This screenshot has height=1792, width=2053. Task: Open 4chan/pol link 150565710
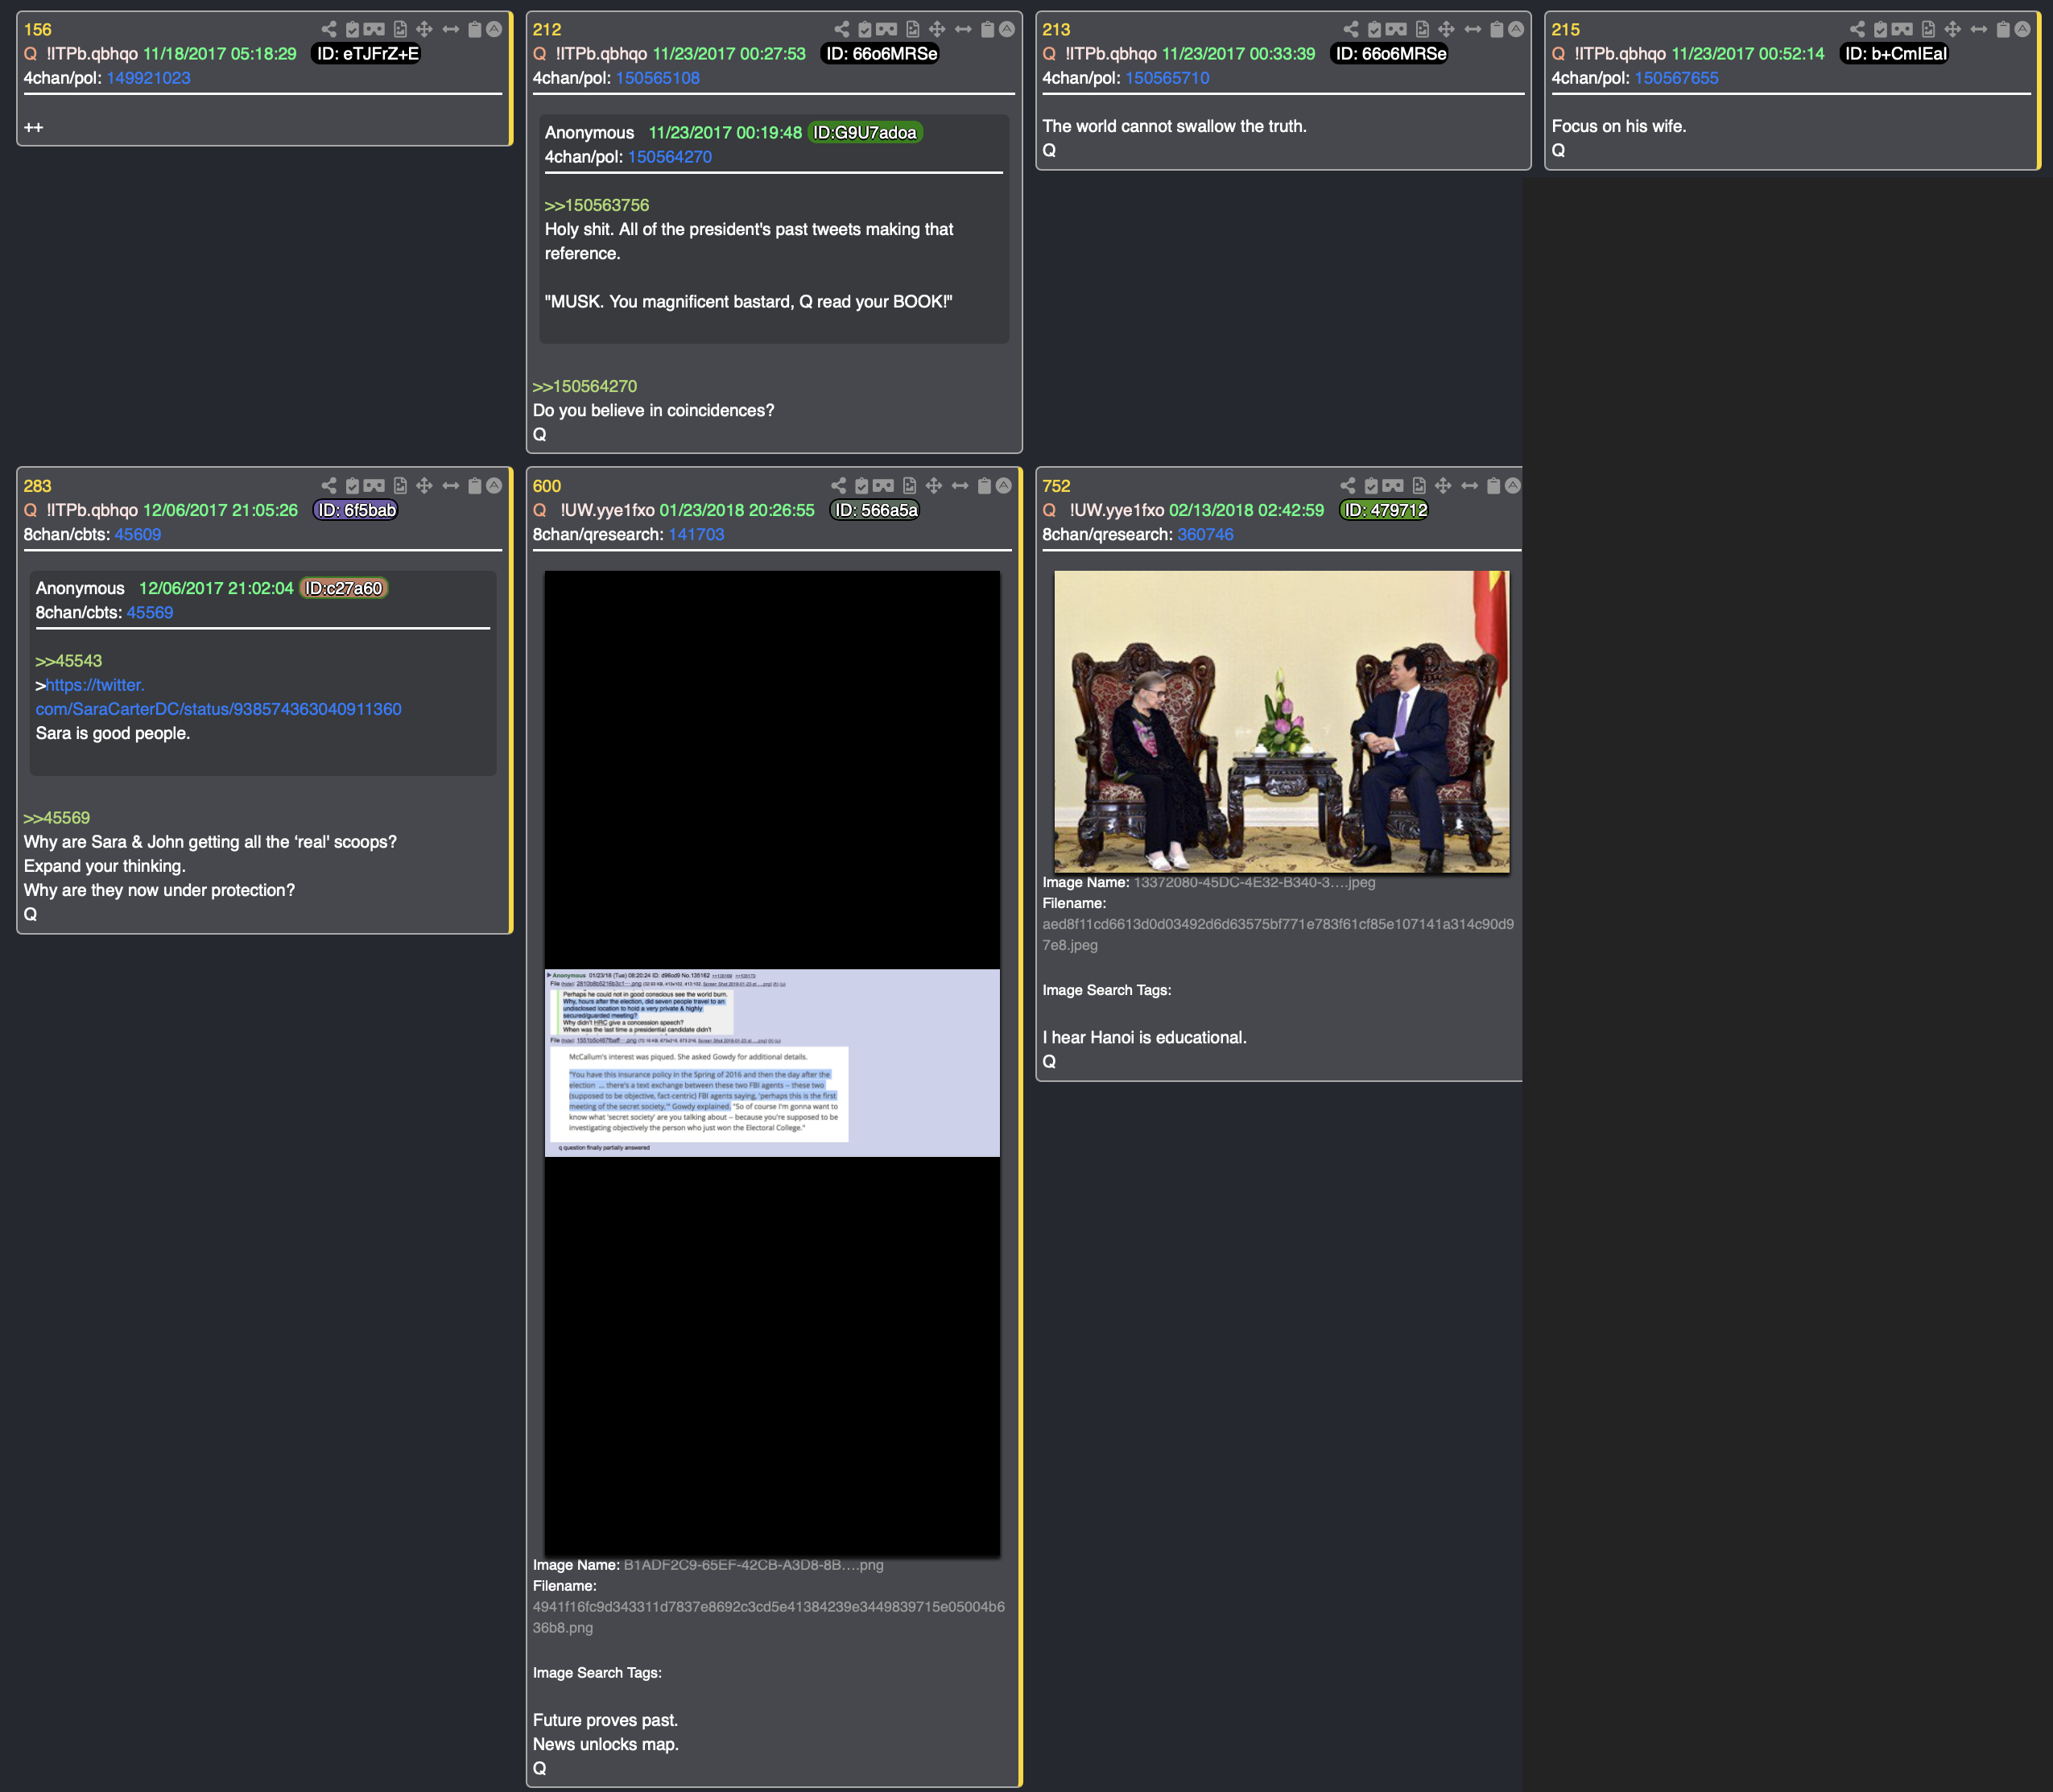point(1167,78)
